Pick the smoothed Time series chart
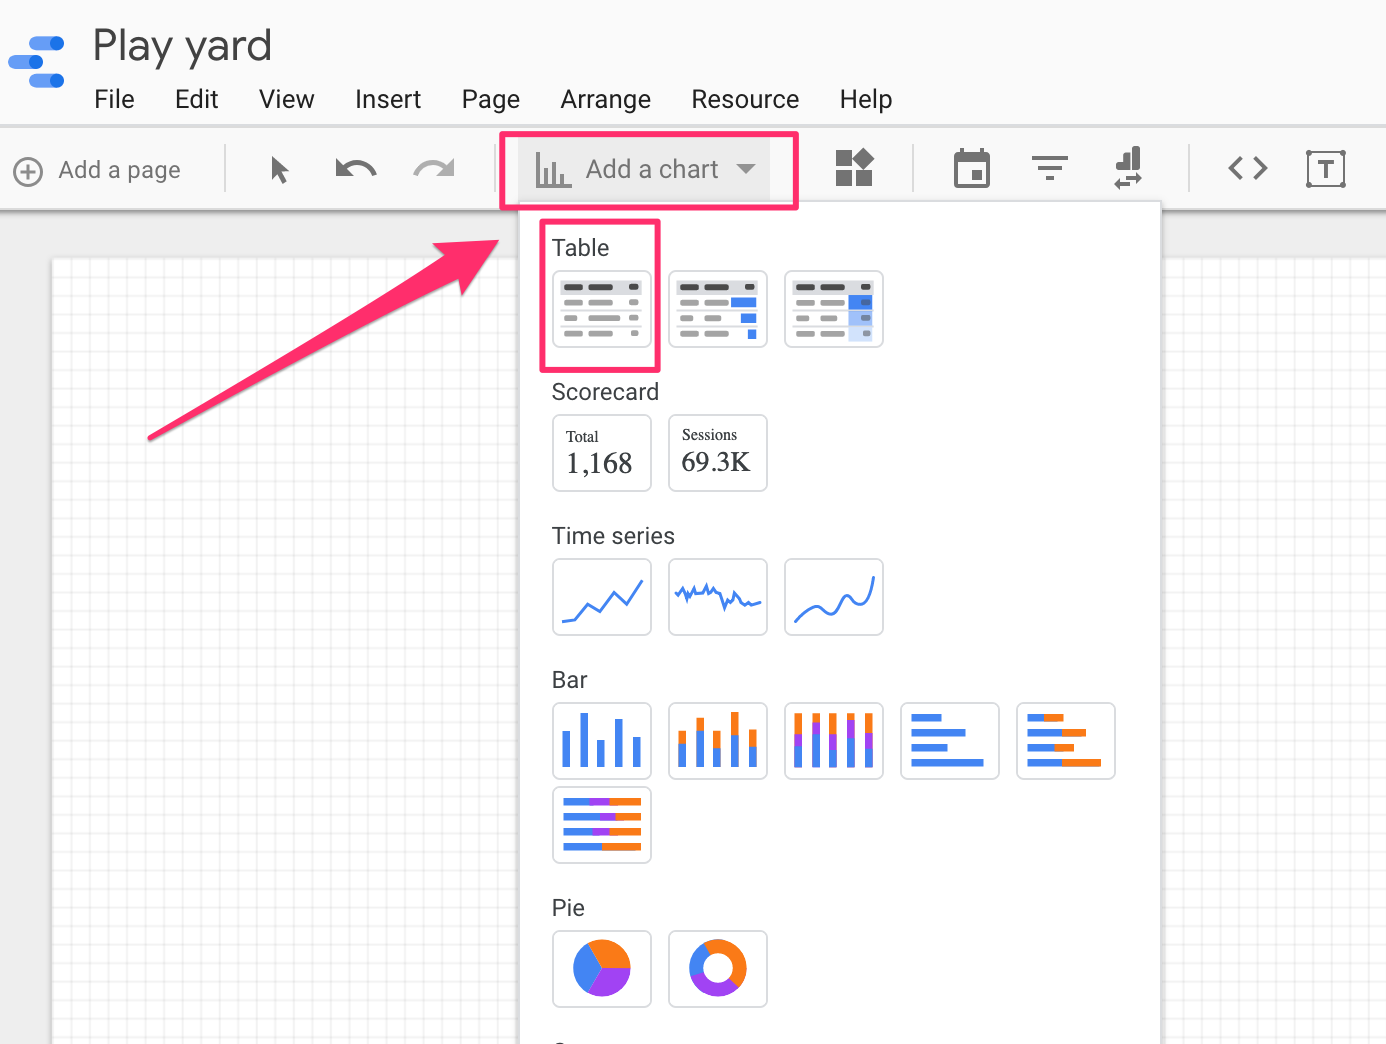 (x=834, y=597)
